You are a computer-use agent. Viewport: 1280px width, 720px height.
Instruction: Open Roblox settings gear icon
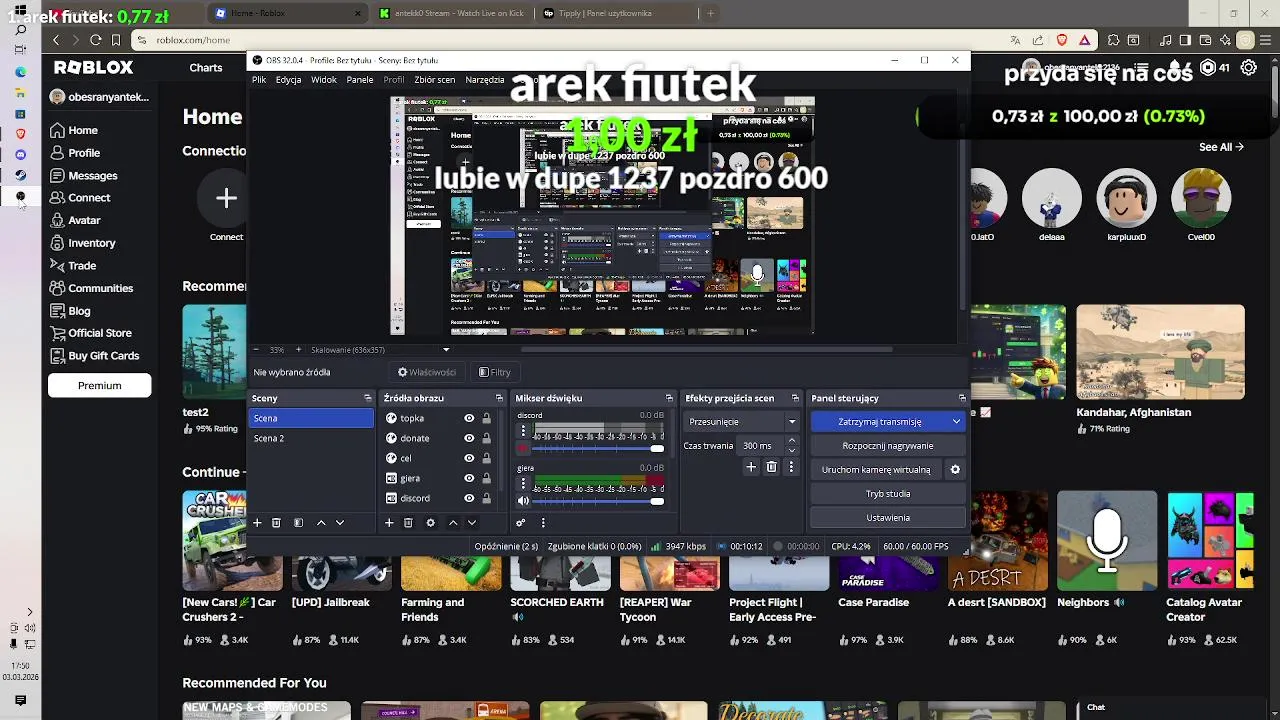click(1249, 68)
